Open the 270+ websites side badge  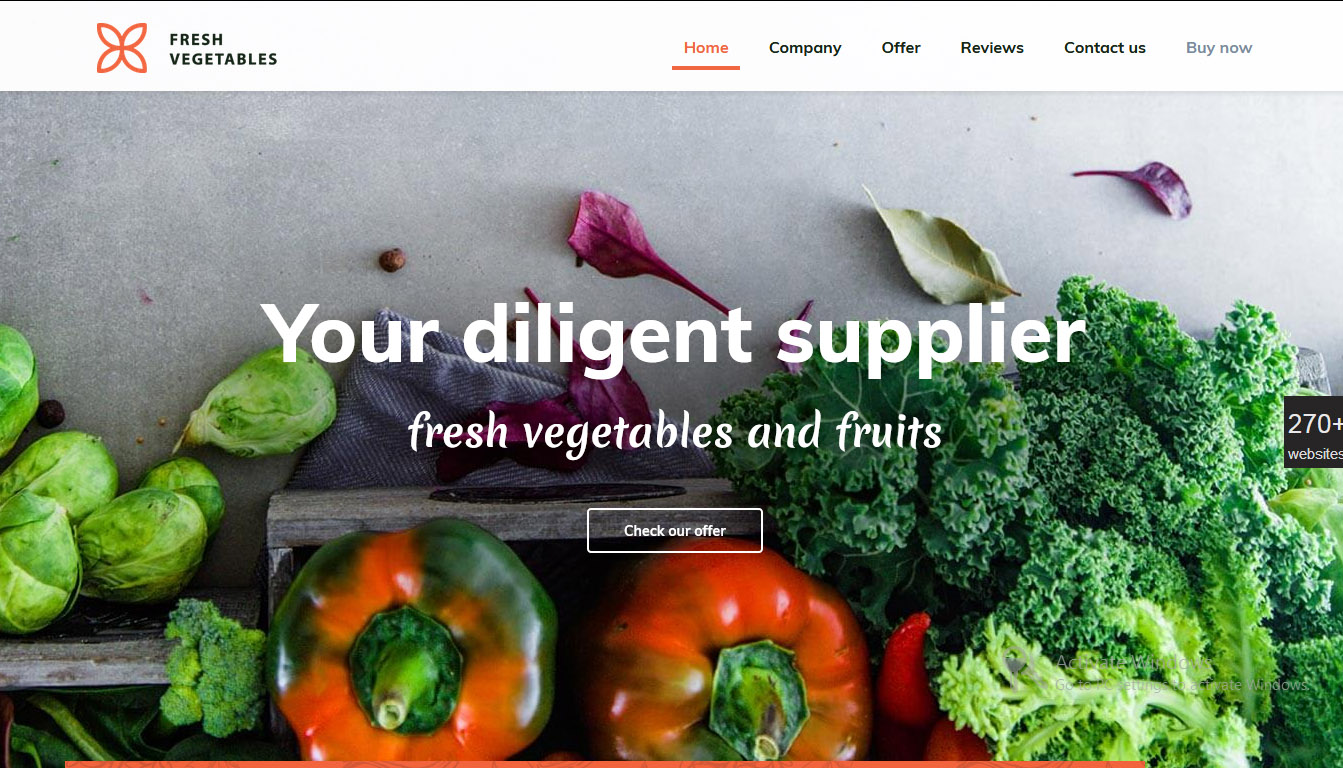coord(1314,432)
